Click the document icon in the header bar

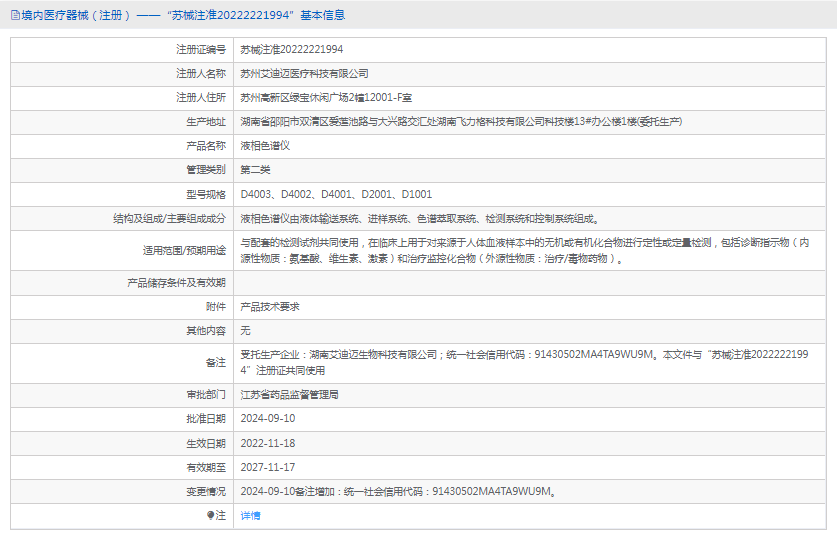(x=15, y=15)
